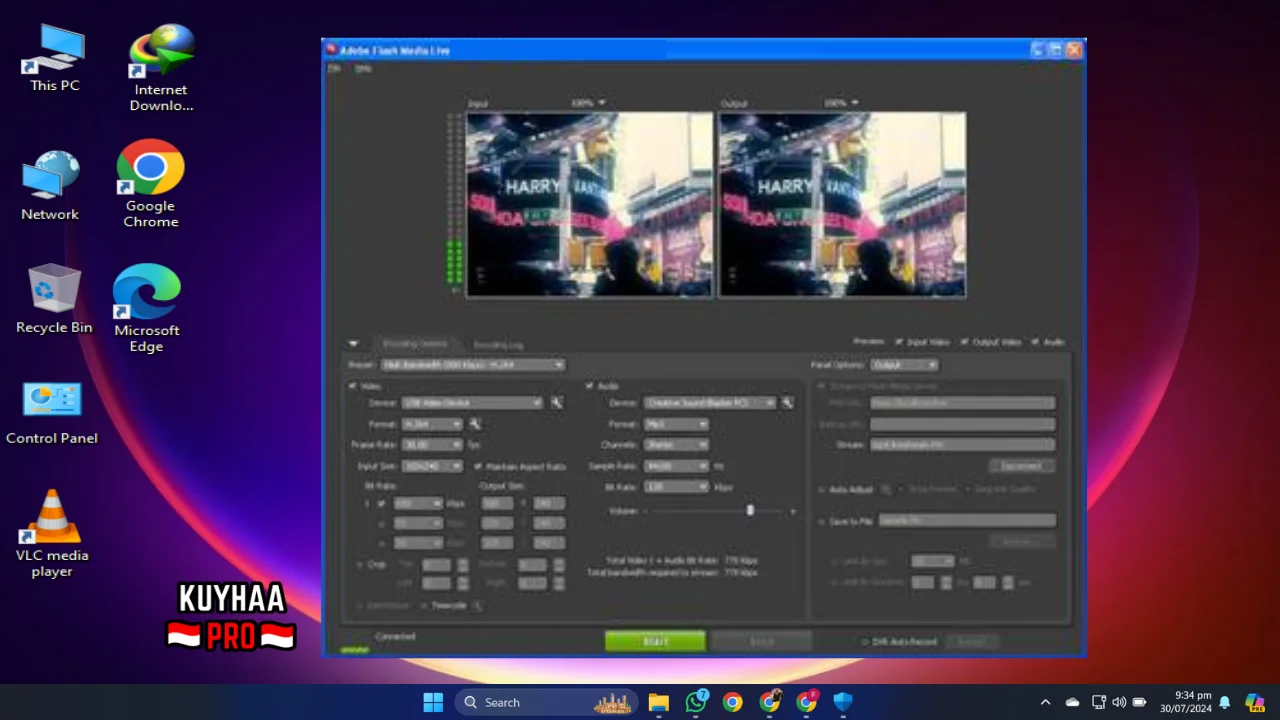Show hidden system tray icons
Image resolution: width=1280 pixels, height=720 pixels.
click(1045, 703)
